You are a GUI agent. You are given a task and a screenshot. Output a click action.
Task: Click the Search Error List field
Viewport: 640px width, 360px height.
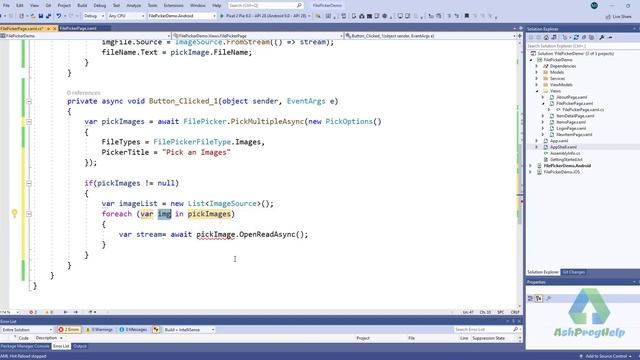tap(487, 329)
